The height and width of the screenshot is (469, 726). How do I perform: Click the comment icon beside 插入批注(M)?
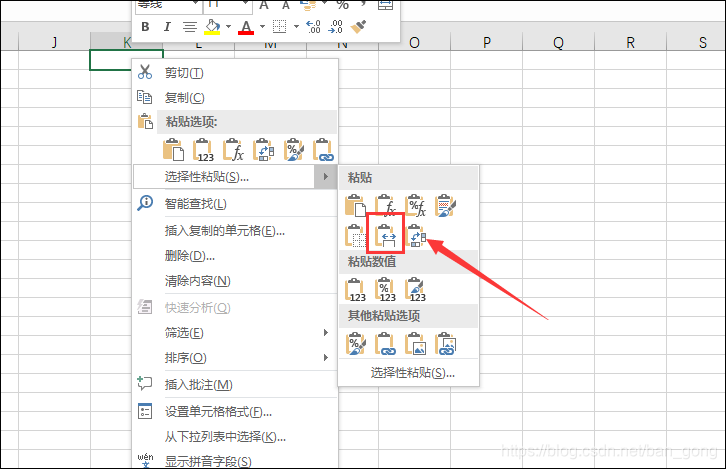click(145, 383)
